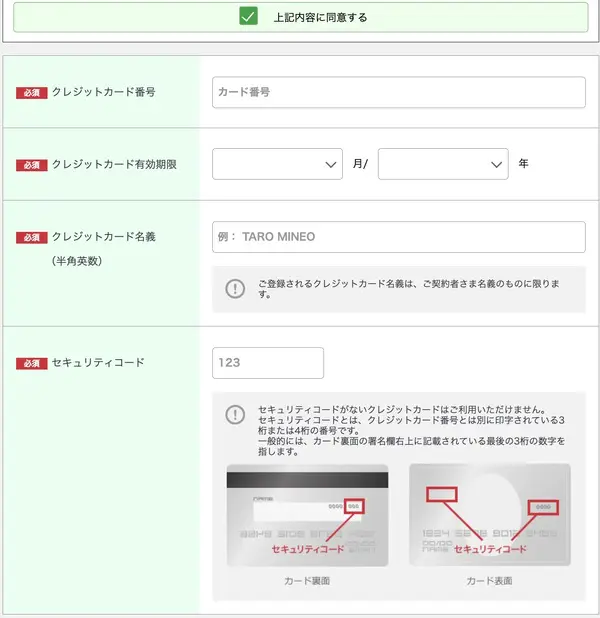Click the info icon in the security code explanation
Screen dimensions: 600x618
pyautogui.click(x=235, y=414)
